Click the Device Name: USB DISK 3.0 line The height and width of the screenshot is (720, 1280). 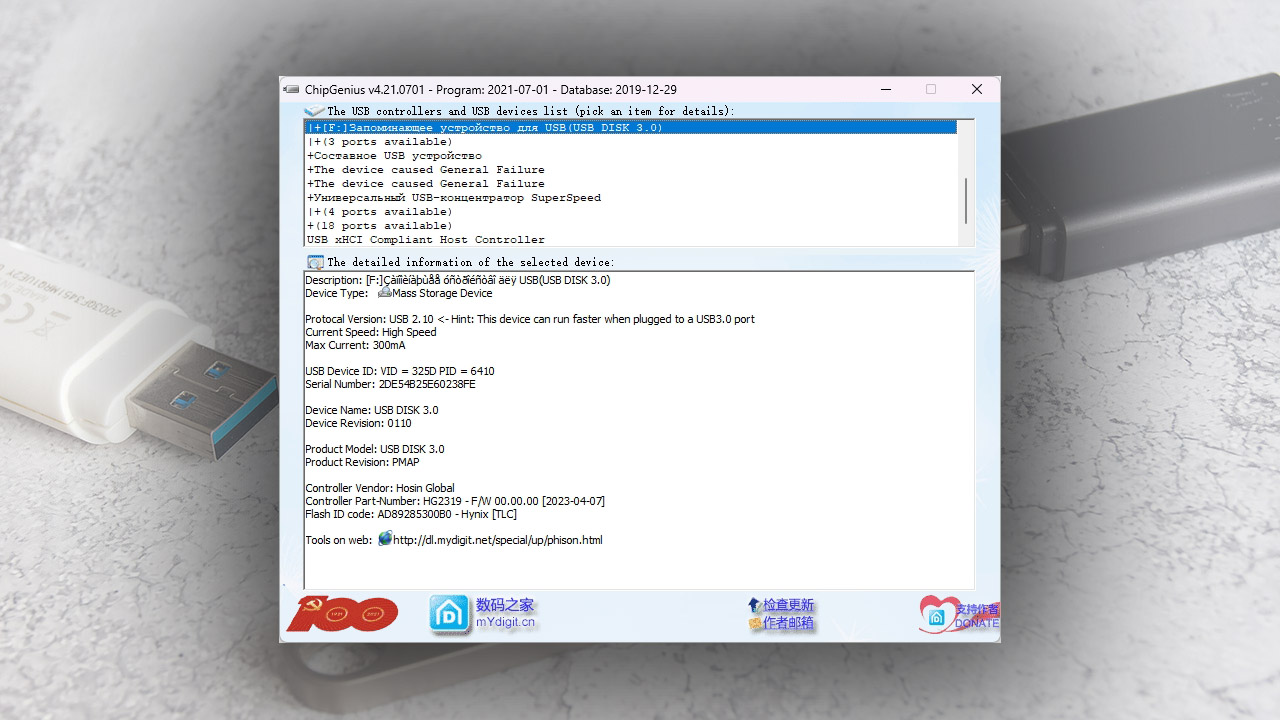pos(372,410)
